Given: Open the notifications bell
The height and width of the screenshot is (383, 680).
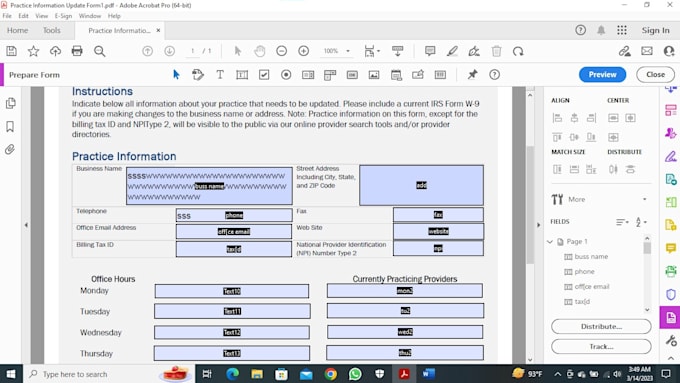Looking at the screenshot, I should [601, 30].
